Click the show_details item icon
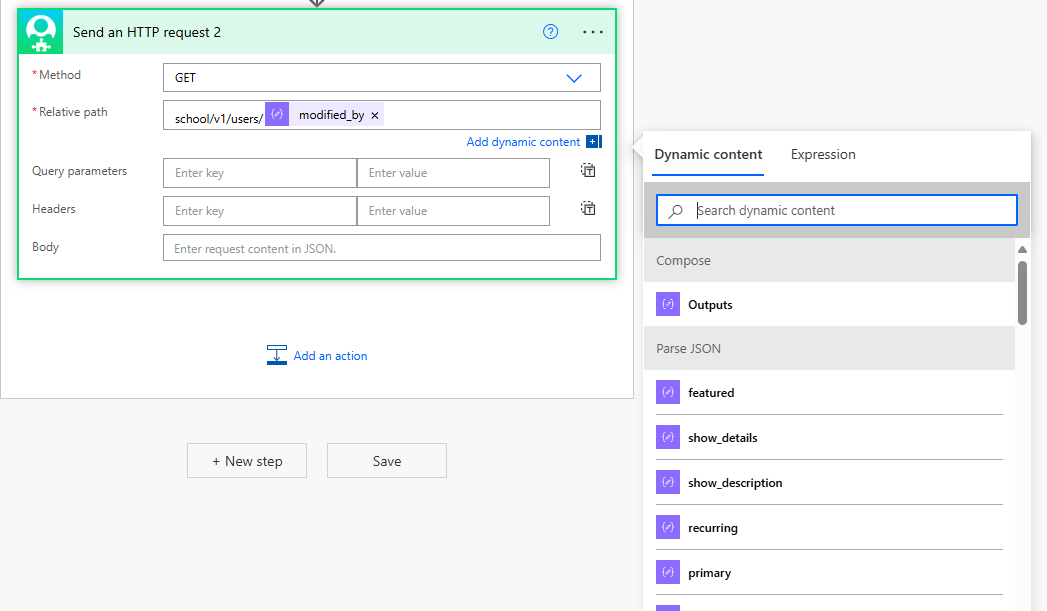This screenshot has height=611, width=1047. click(x=668, y=437)
